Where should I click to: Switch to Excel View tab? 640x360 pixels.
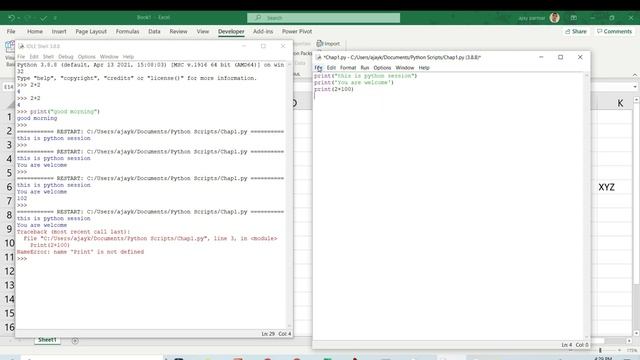203,31
